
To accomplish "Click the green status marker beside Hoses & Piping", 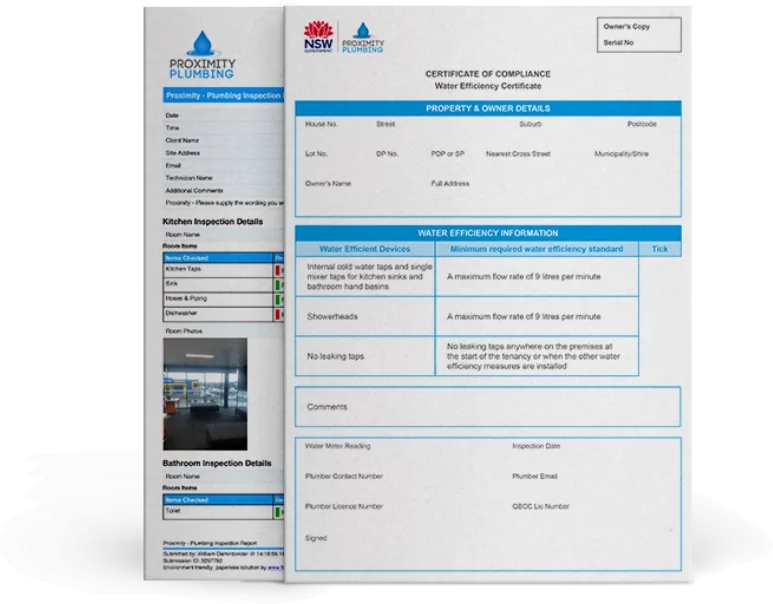I will (278, 299).
